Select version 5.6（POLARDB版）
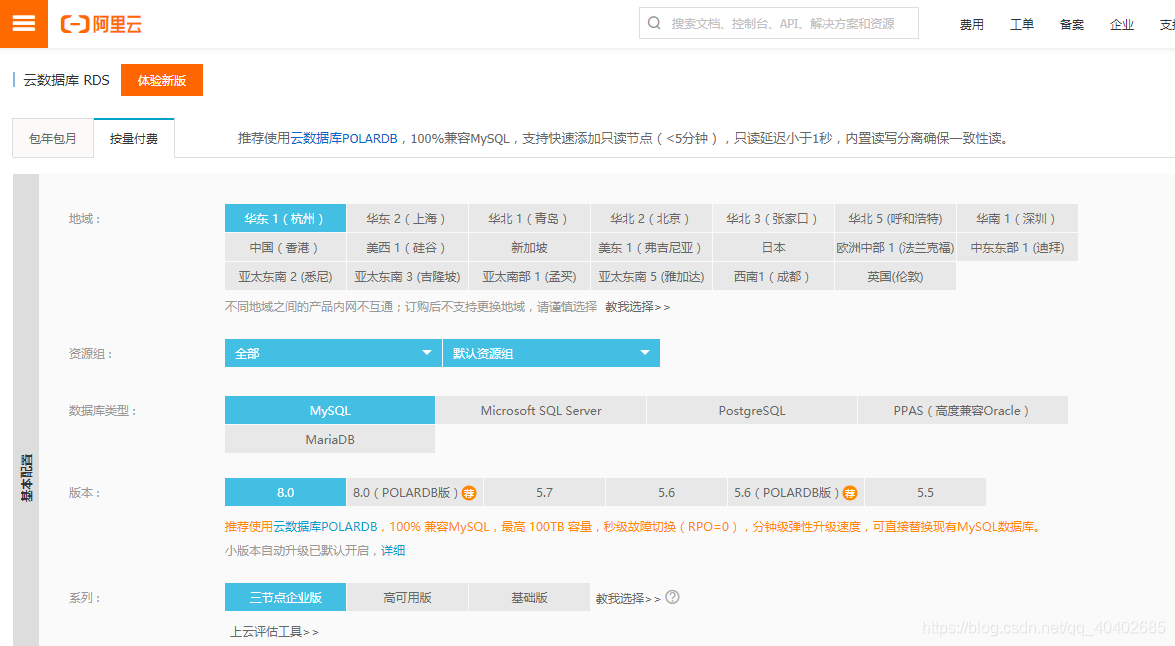 pyautogui.click(x=795, y=492)
